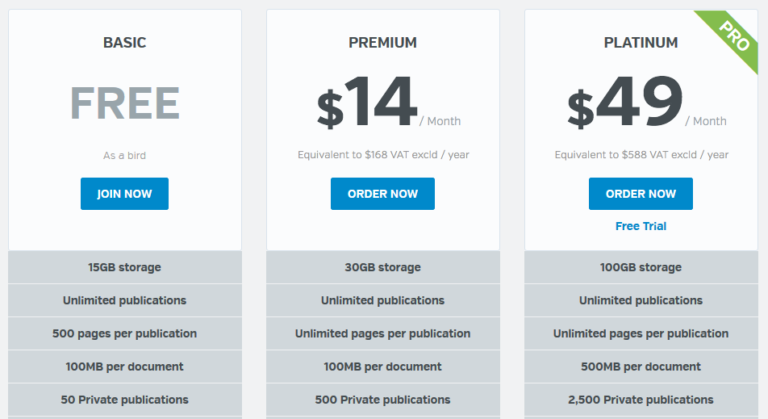Open the Free Trial link under Platinum
Screen dimensions: 768x419
(640, 226)
